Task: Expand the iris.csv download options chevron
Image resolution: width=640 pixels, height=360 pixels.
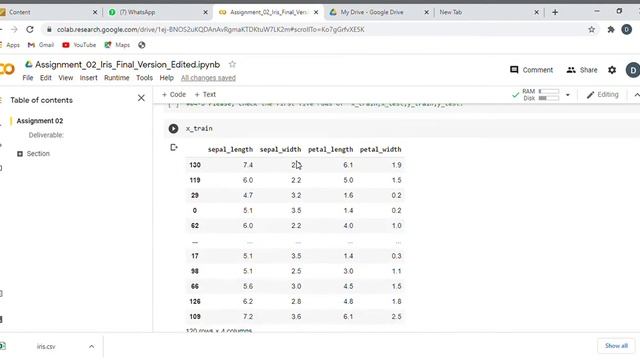Action: point(91,347)
